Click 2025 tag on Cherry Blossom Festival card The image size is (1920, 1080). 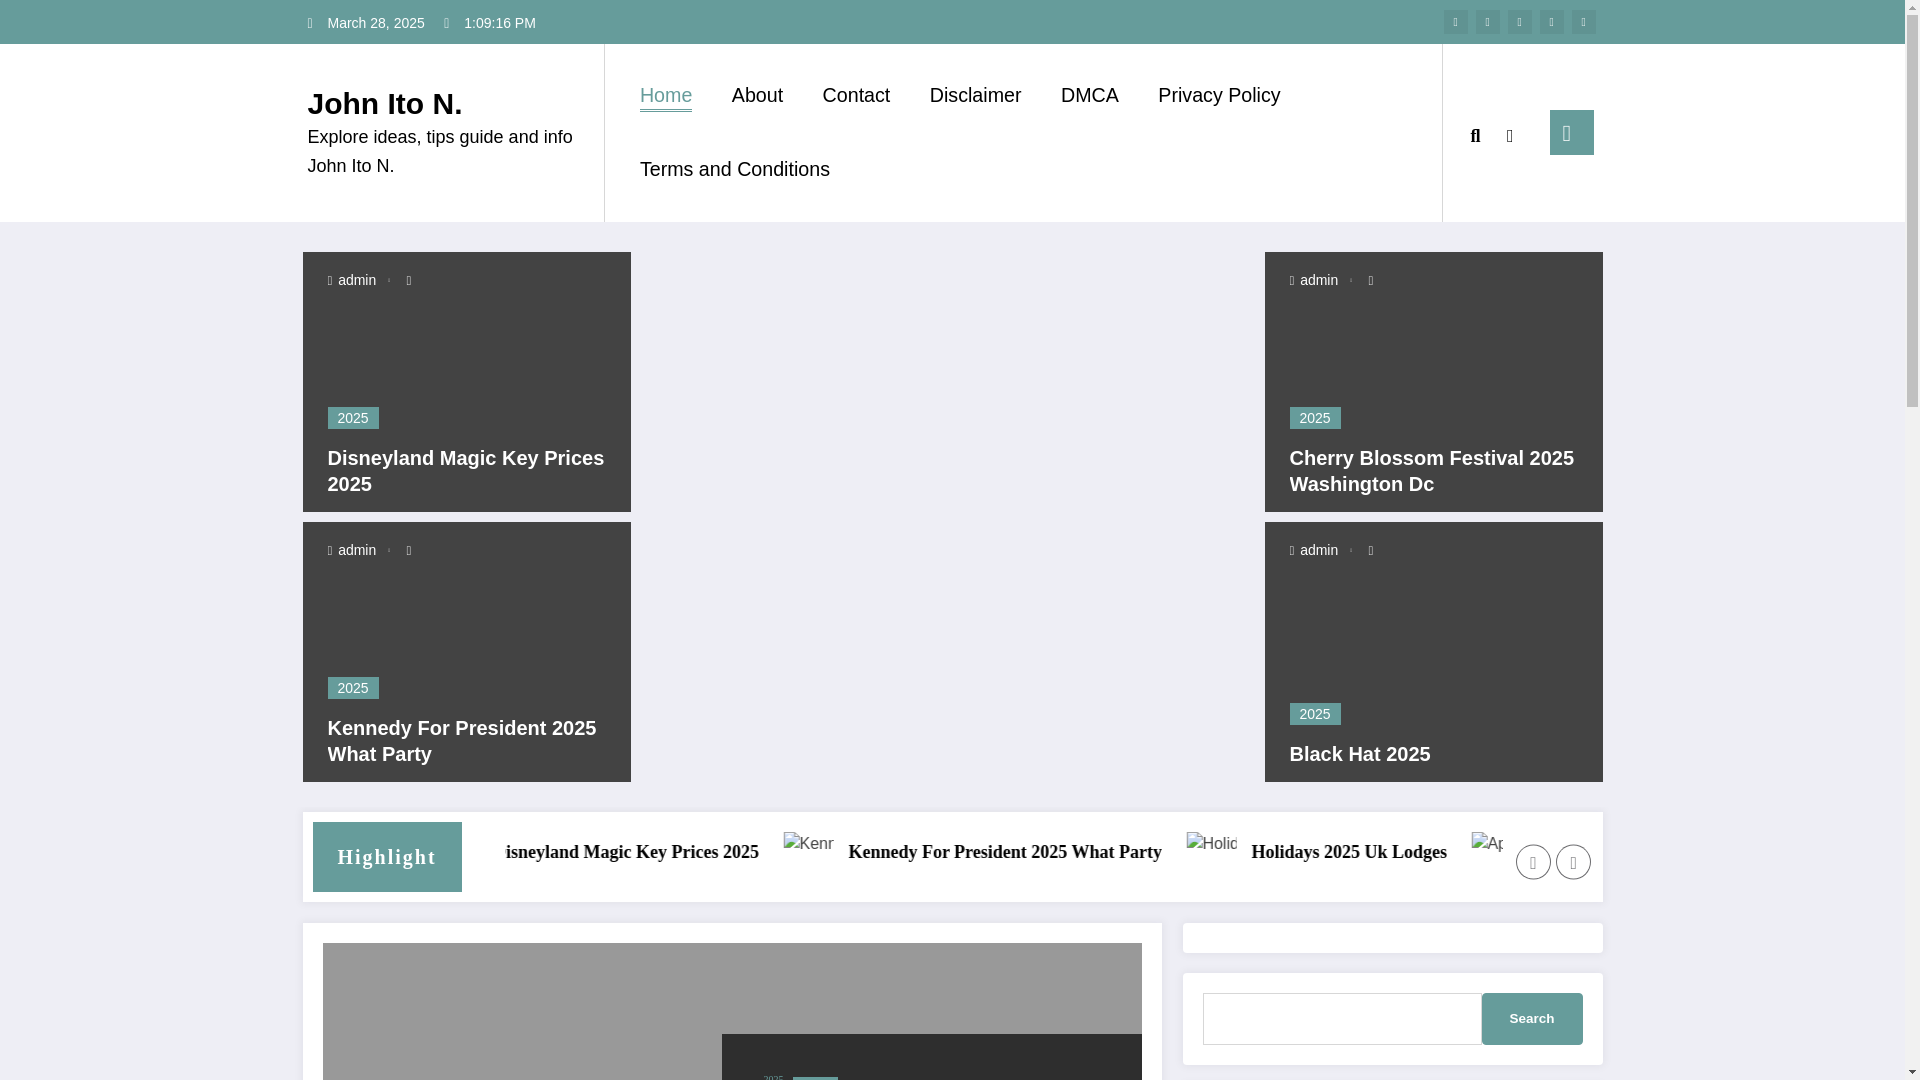(1315, 418)
